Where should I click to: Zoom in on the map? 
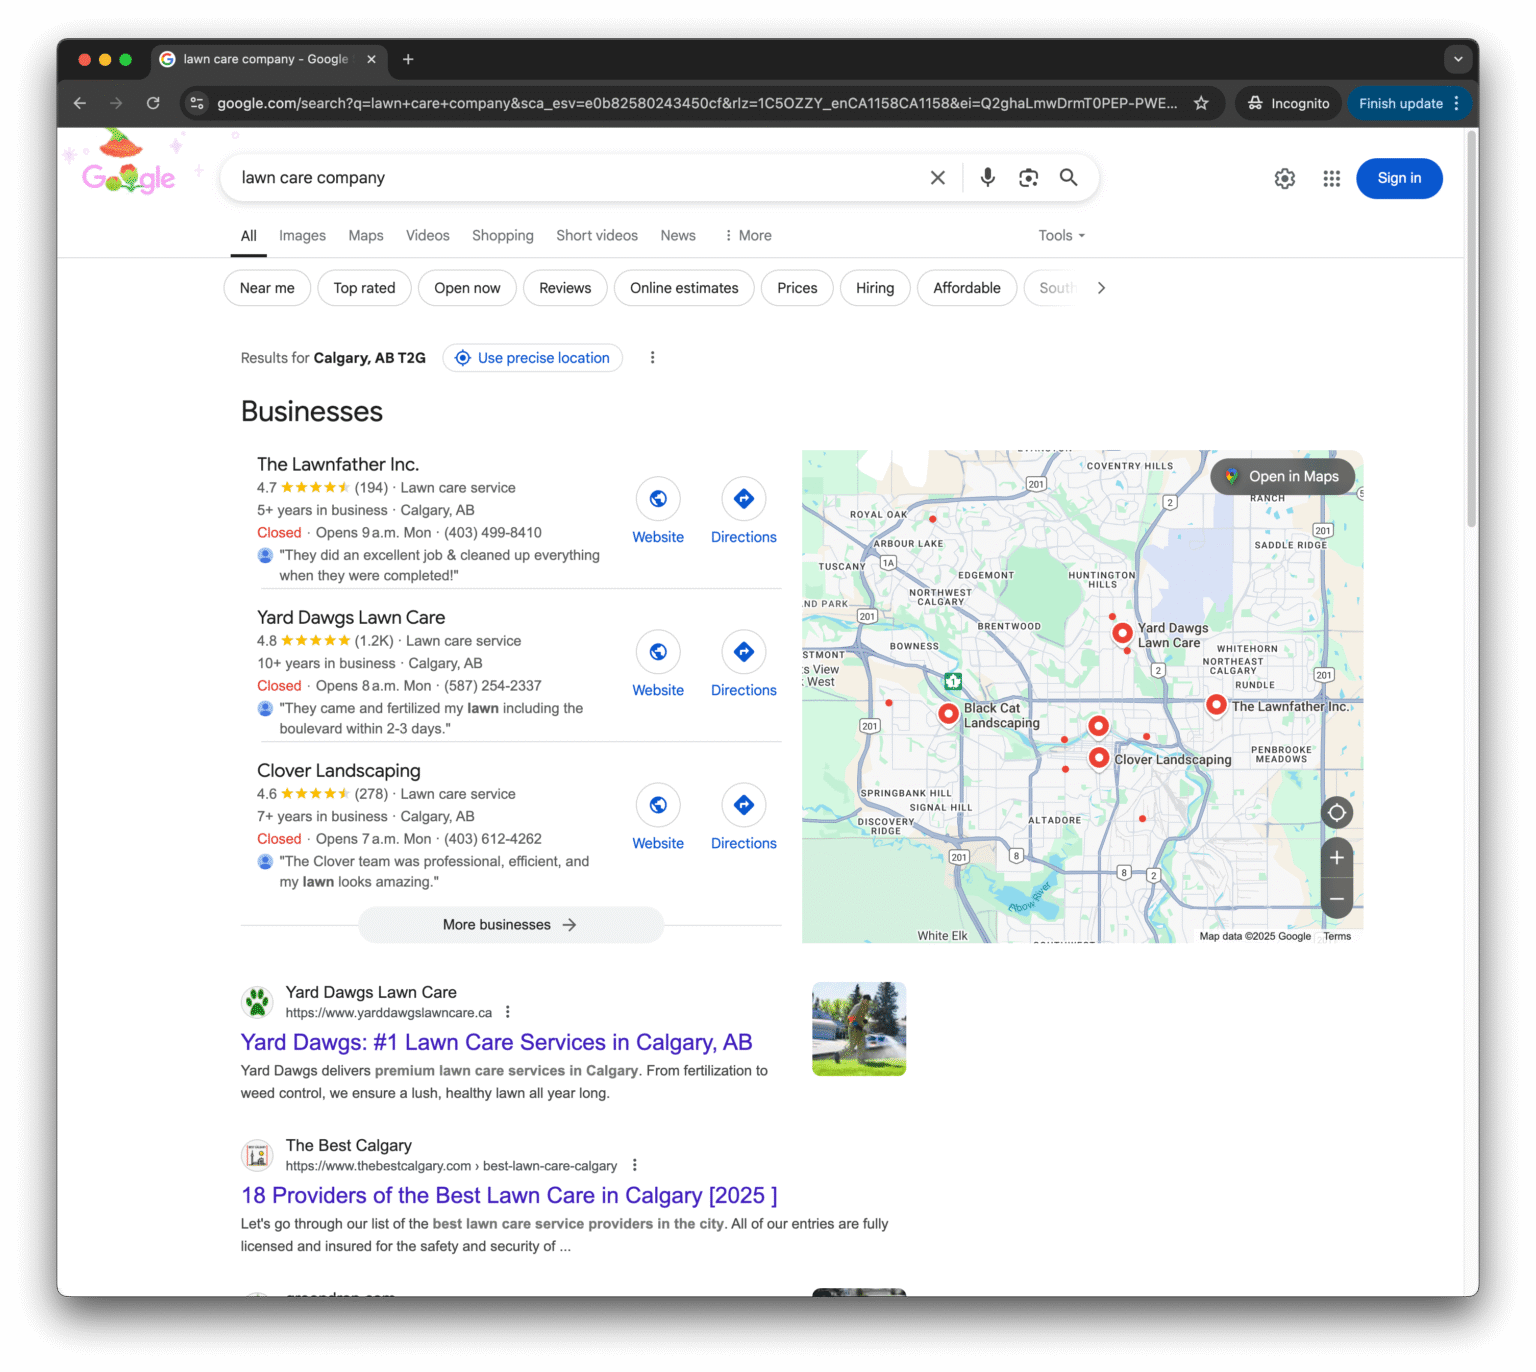tap(1336, 858)
